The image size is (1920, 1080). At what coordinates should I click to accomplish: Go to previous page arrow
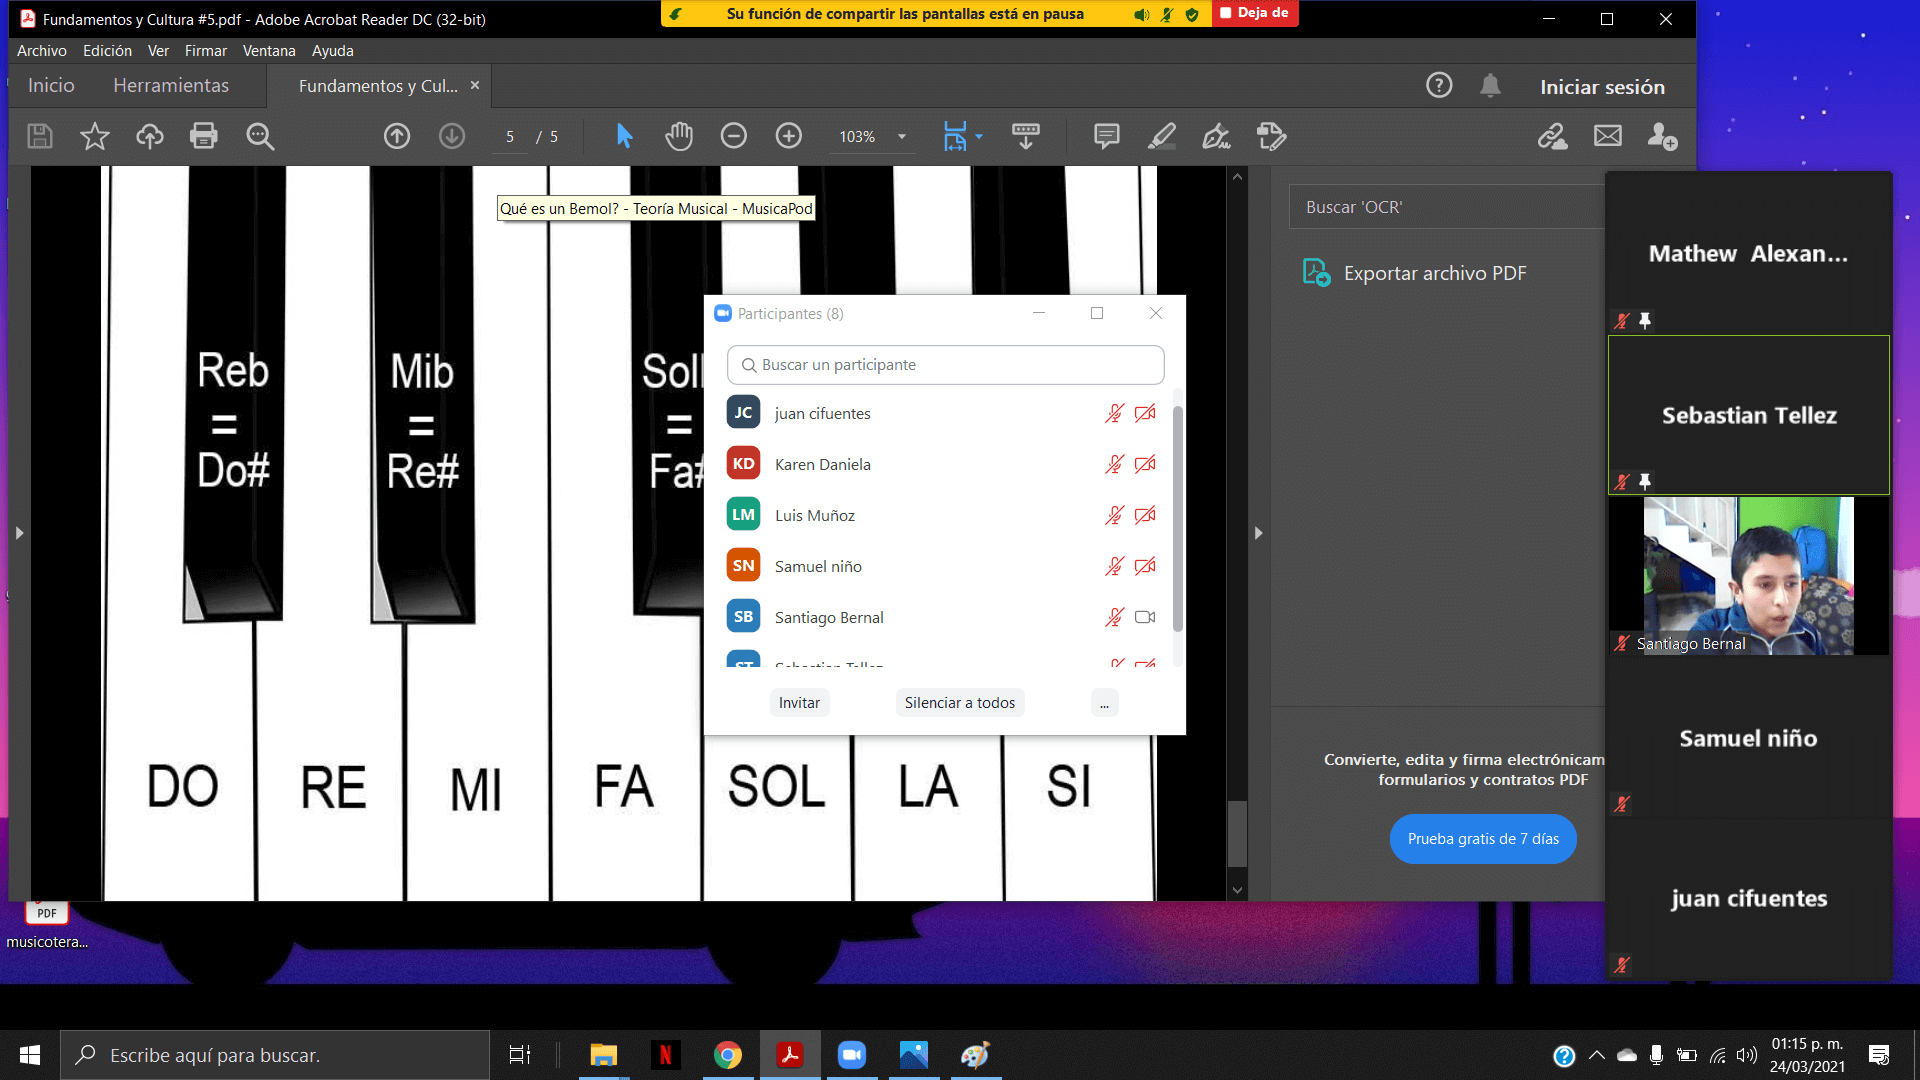397,136
